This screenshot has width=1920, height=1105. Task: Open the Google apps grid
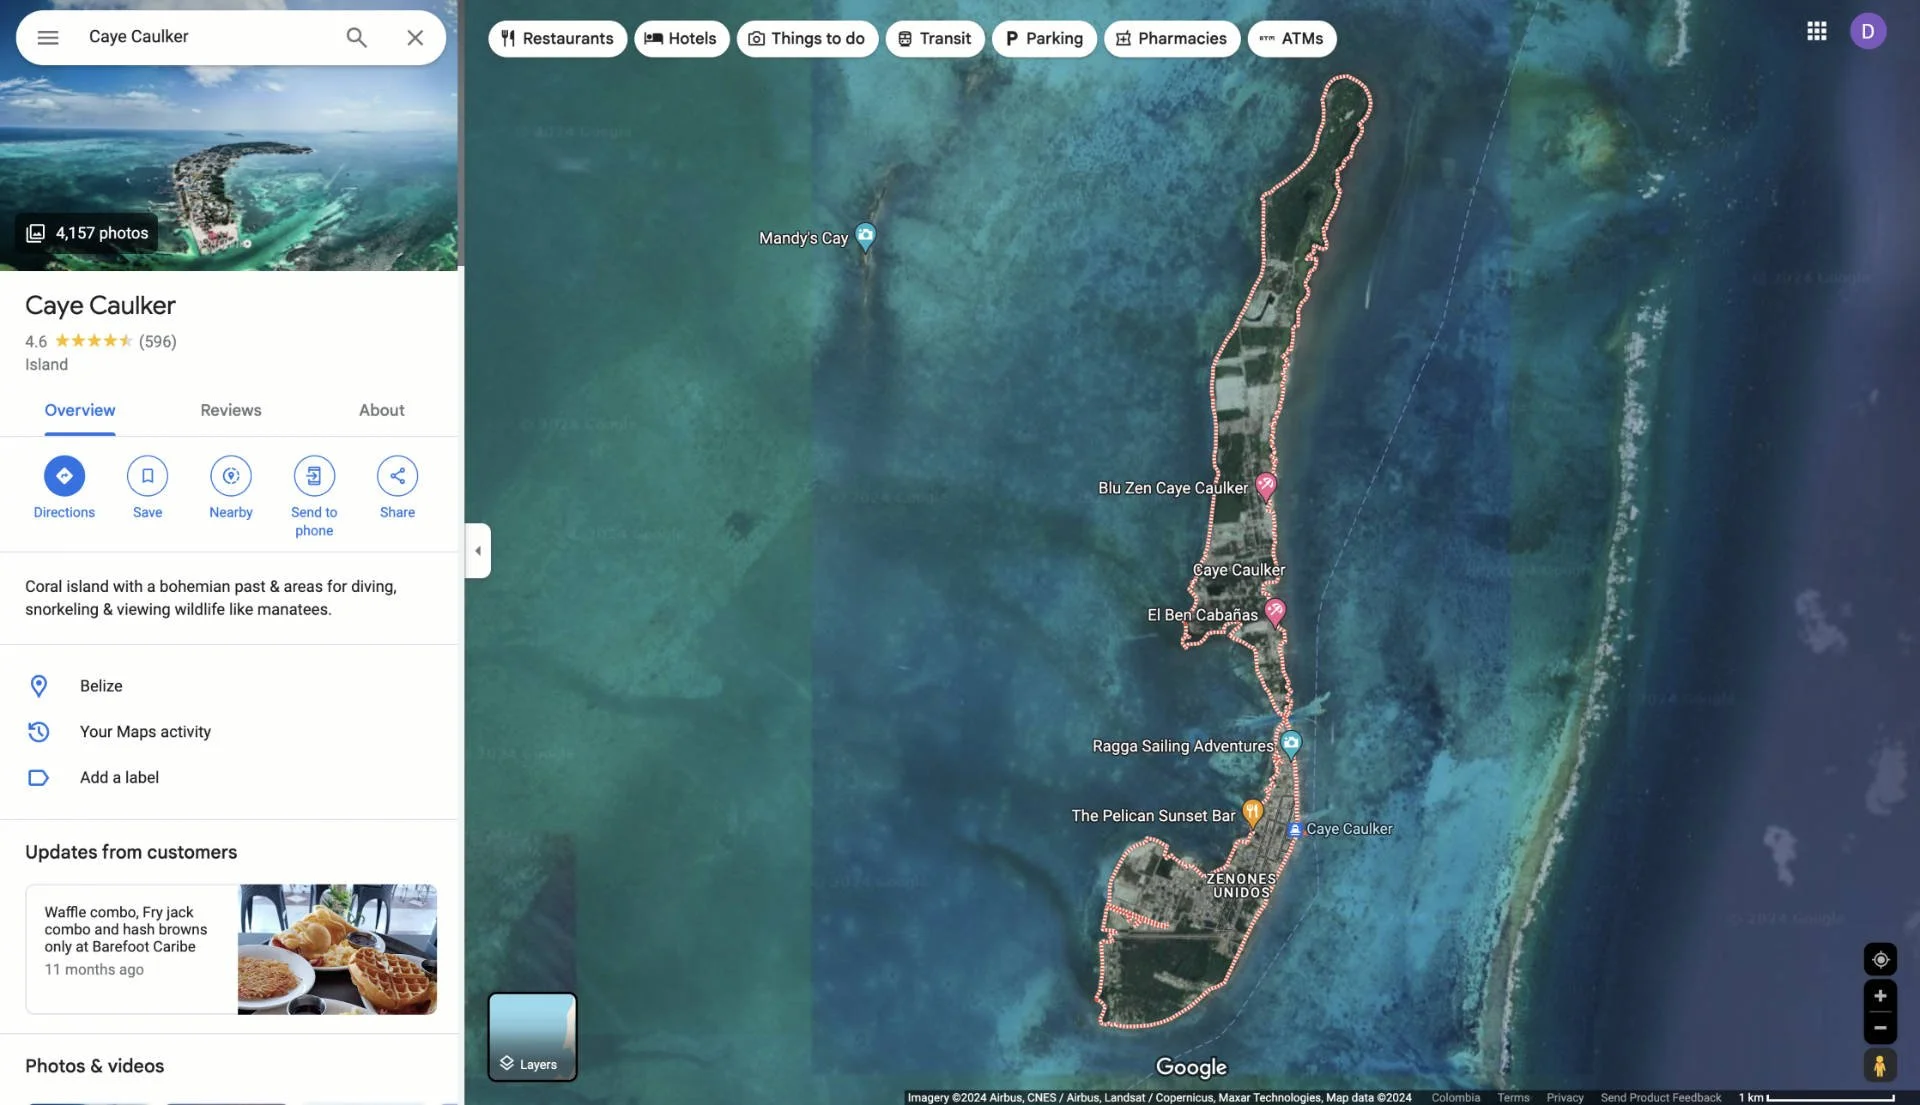(1817, 31)
